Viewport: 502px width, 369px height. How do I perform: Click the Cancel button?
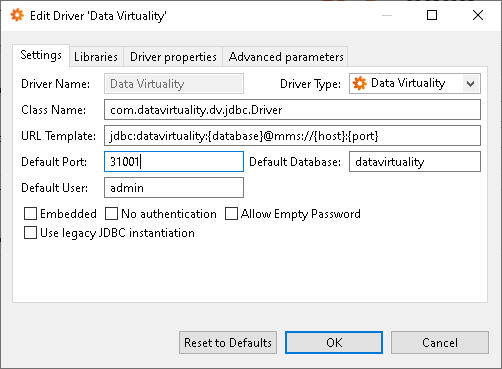[440, 342]
